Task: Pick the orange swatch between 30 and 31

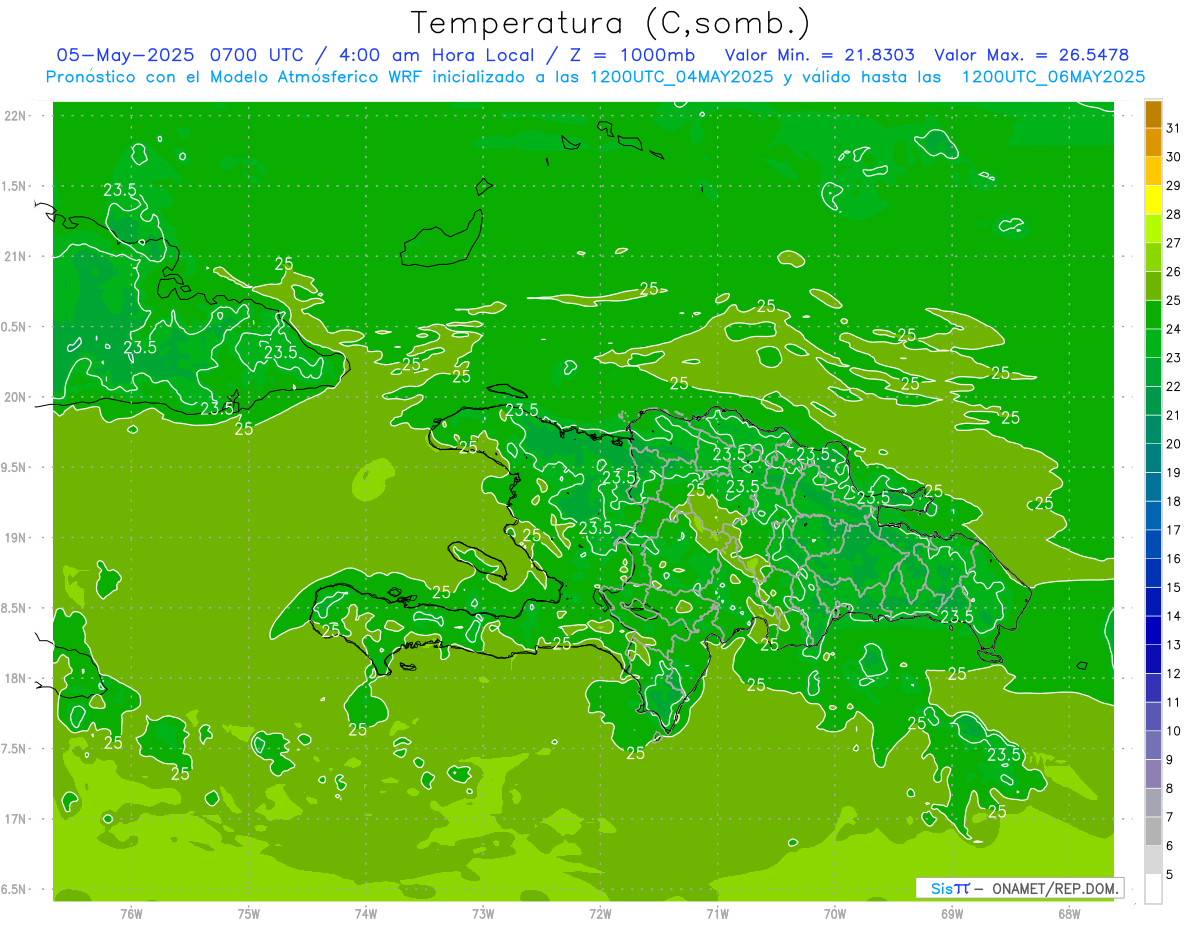Action: coord(1153,142)
